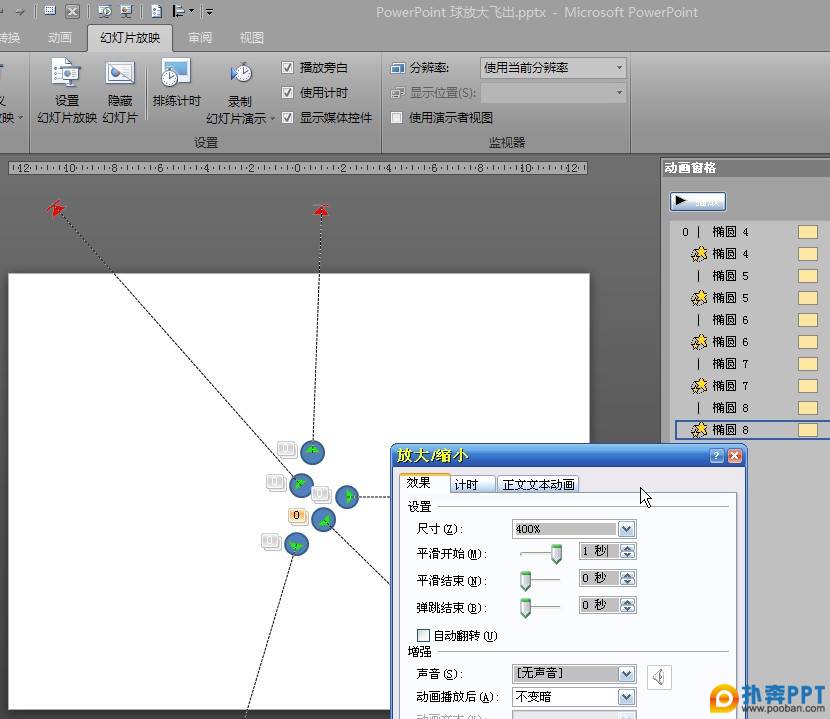Screen dimensions: 830x719
Task: Toggle the 使用计时 checkbox
Action: click(x=287, y=93)
